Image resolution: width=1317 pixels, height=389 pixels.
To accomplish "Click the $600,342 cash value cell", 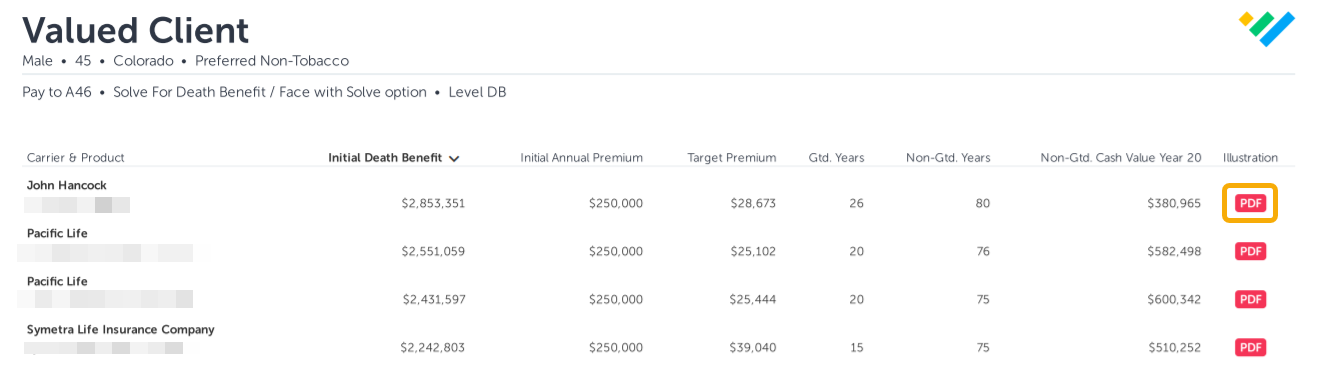I will [1174, 299].
